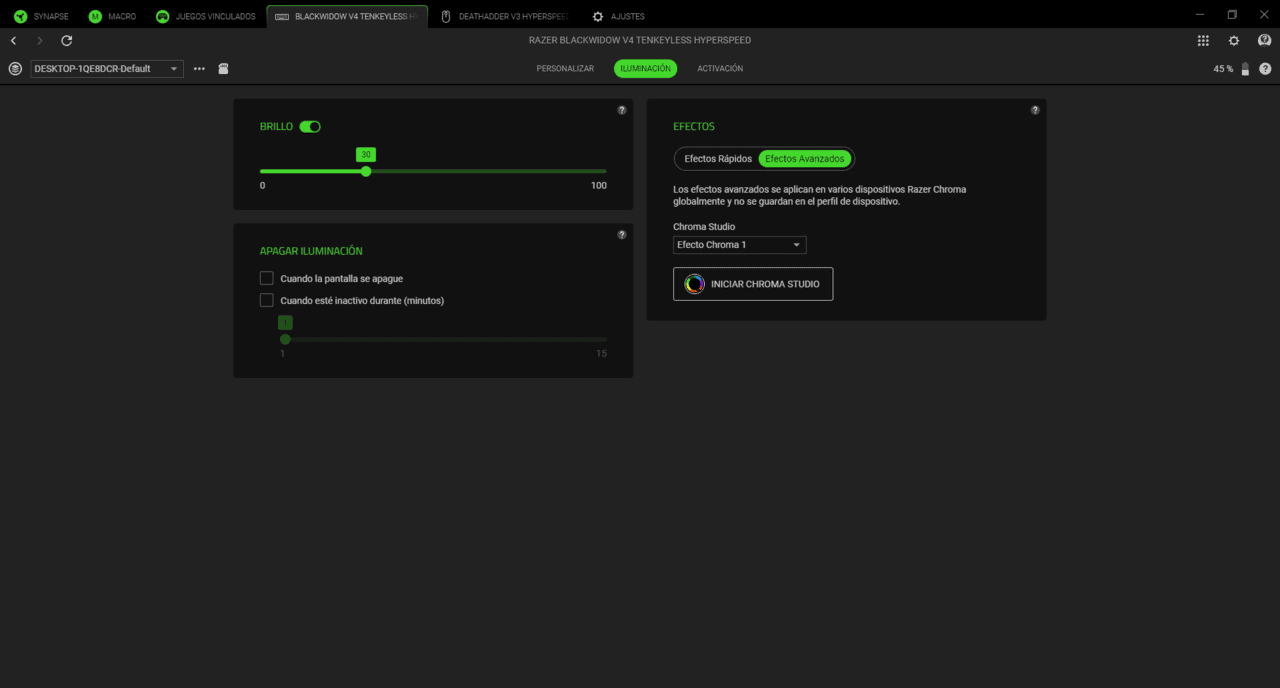This screenshot has height=688, width=1280.
Task: Click the brightness value 30 label
Action: tap(366, 155)
